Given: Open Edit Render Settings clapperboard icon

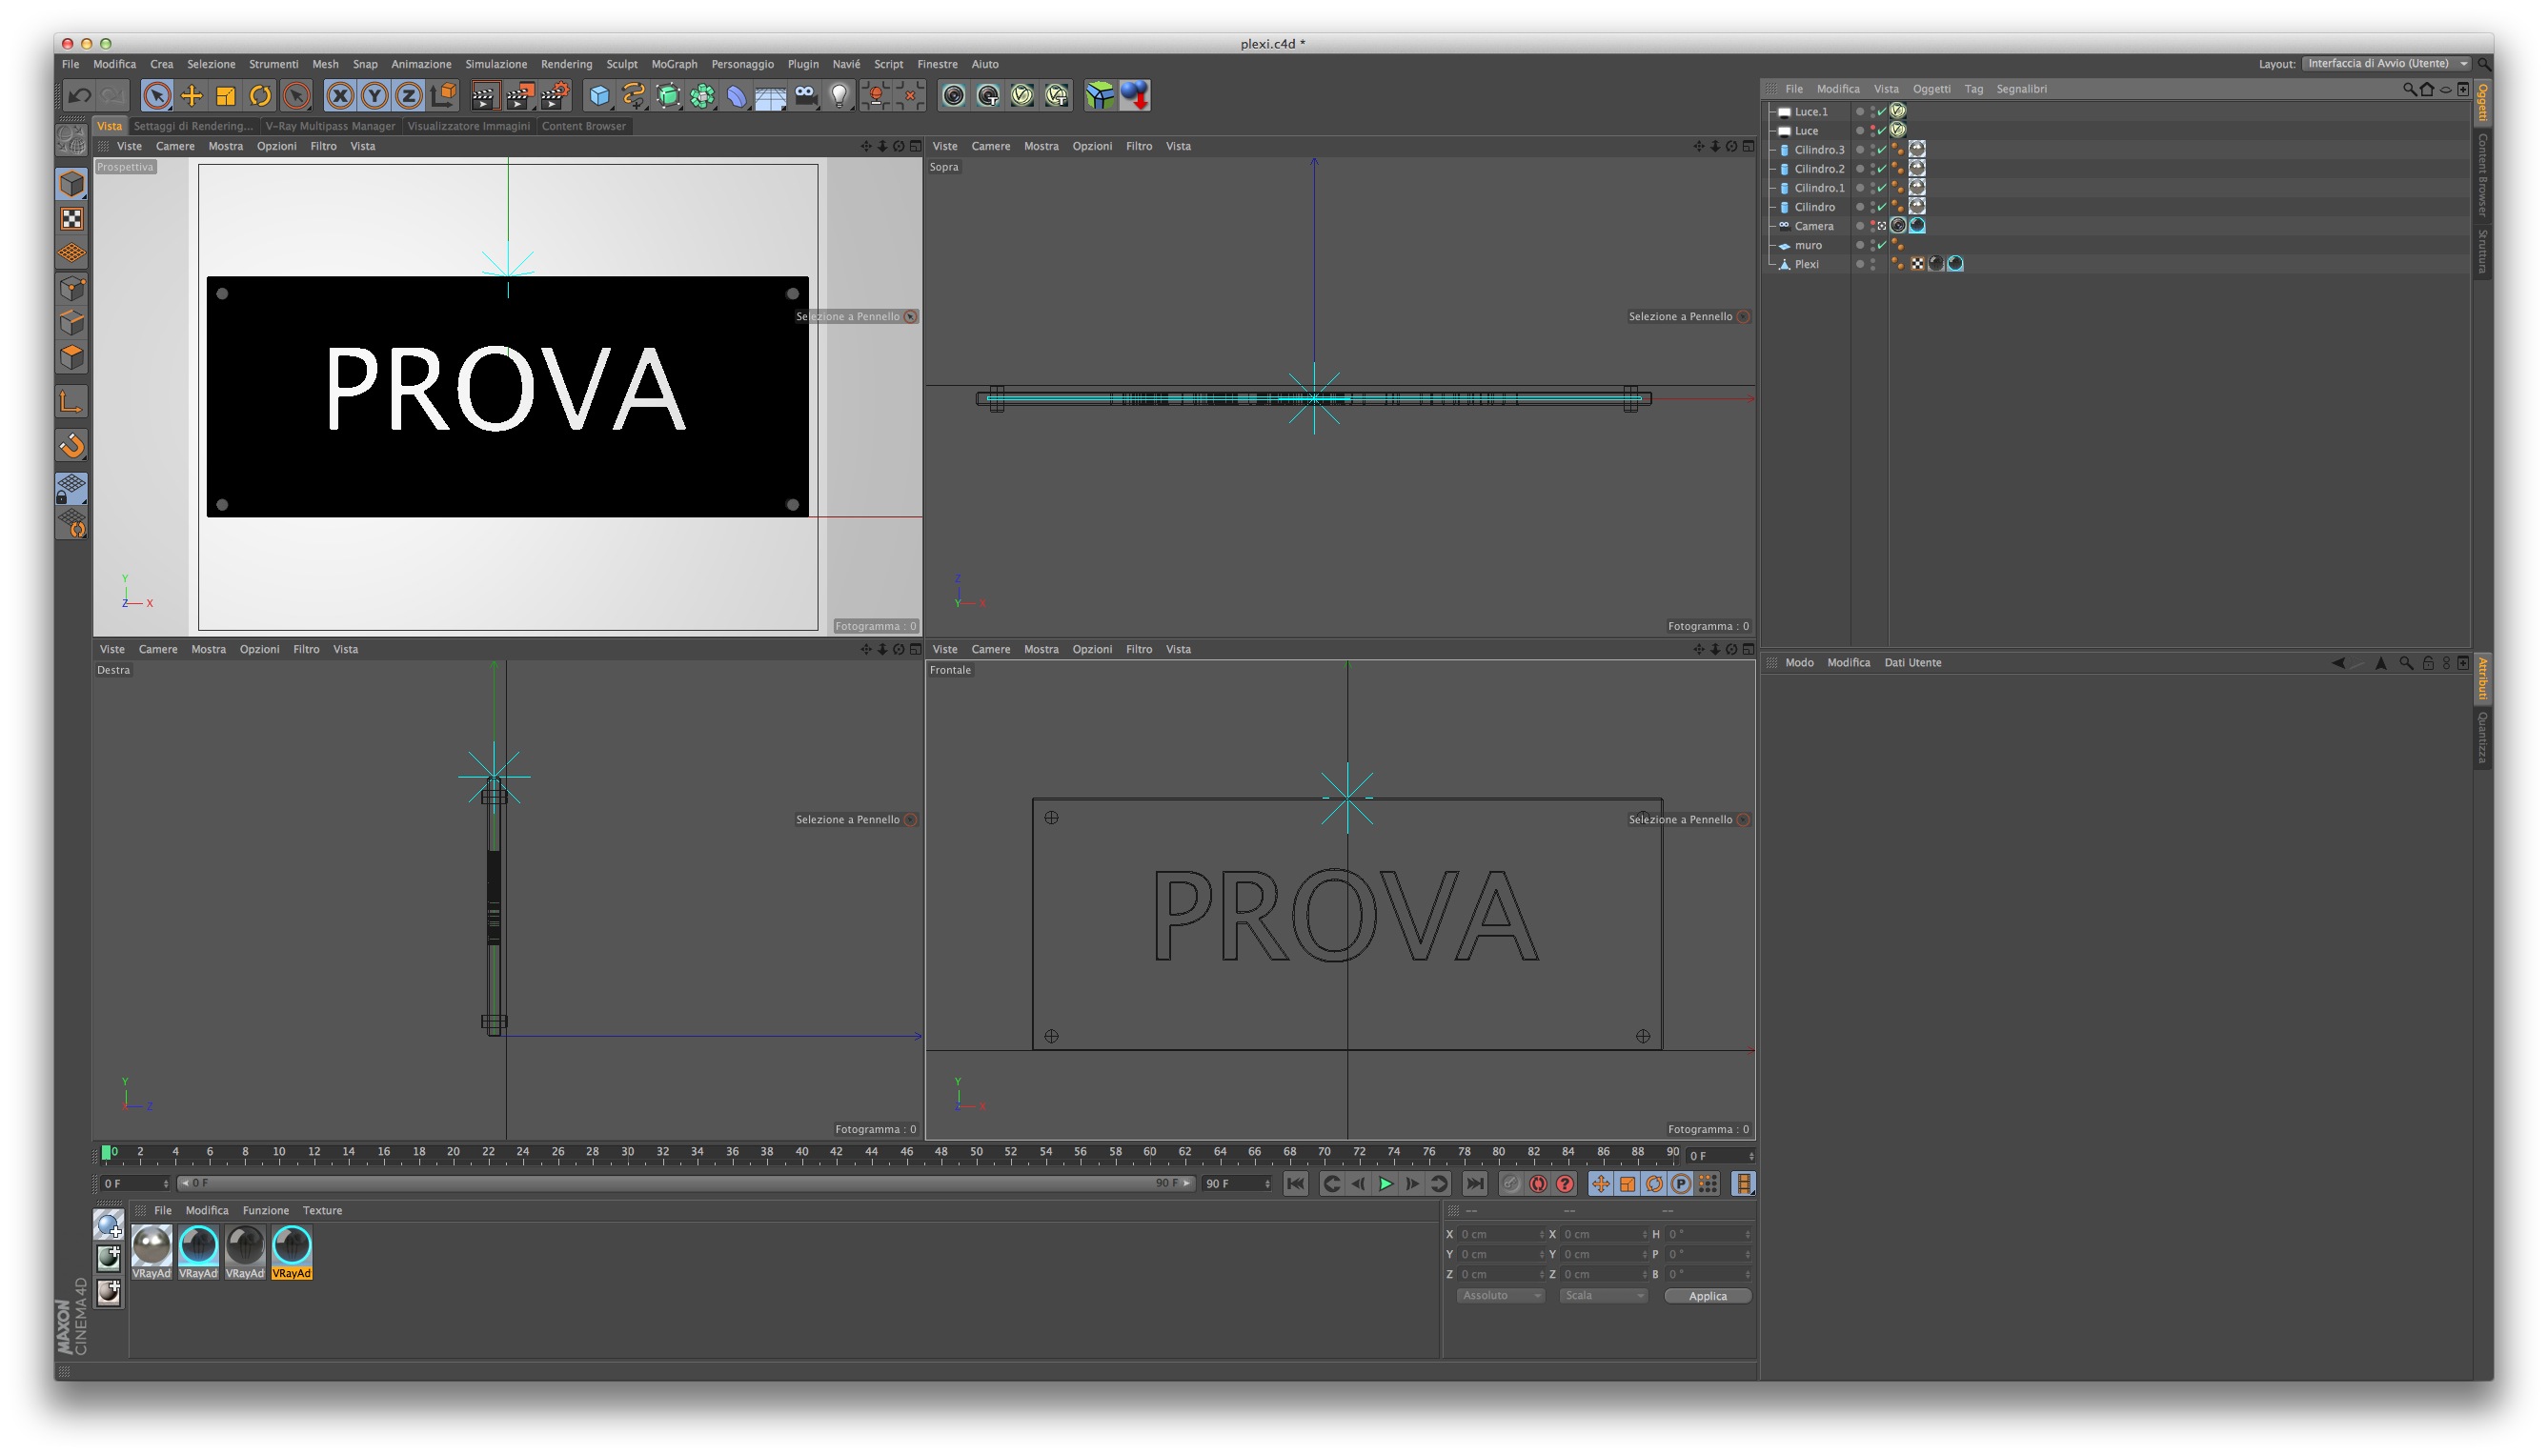Looking at the screenshot, I should 554,96.
